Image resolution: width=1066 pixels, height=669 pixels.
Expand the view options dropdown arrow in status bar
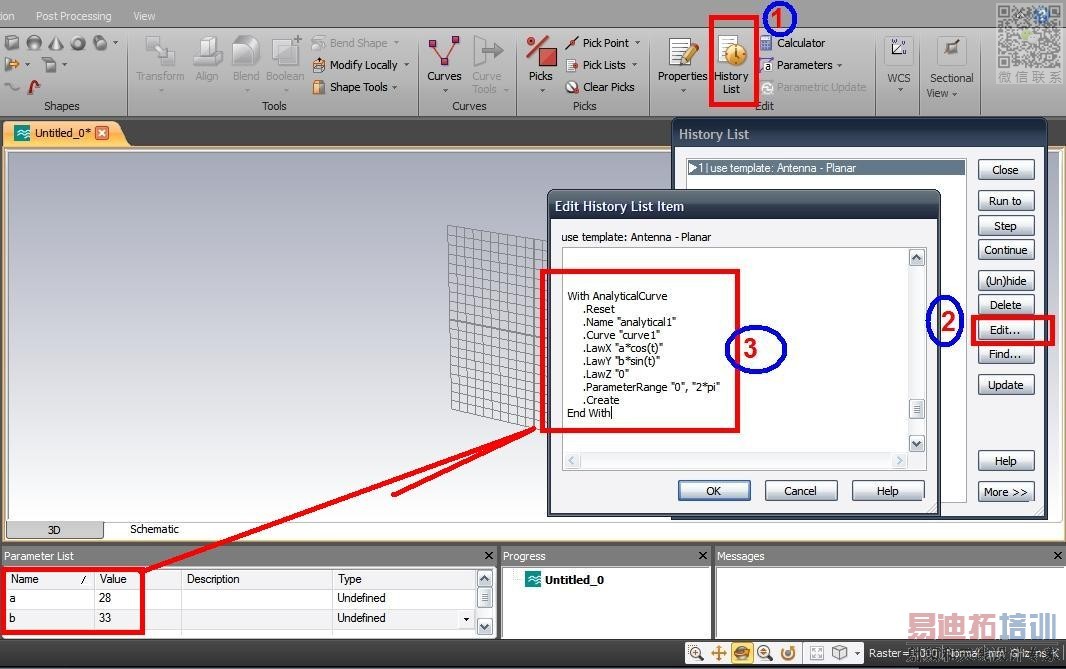pyautogui.click(x=857, y=654)
